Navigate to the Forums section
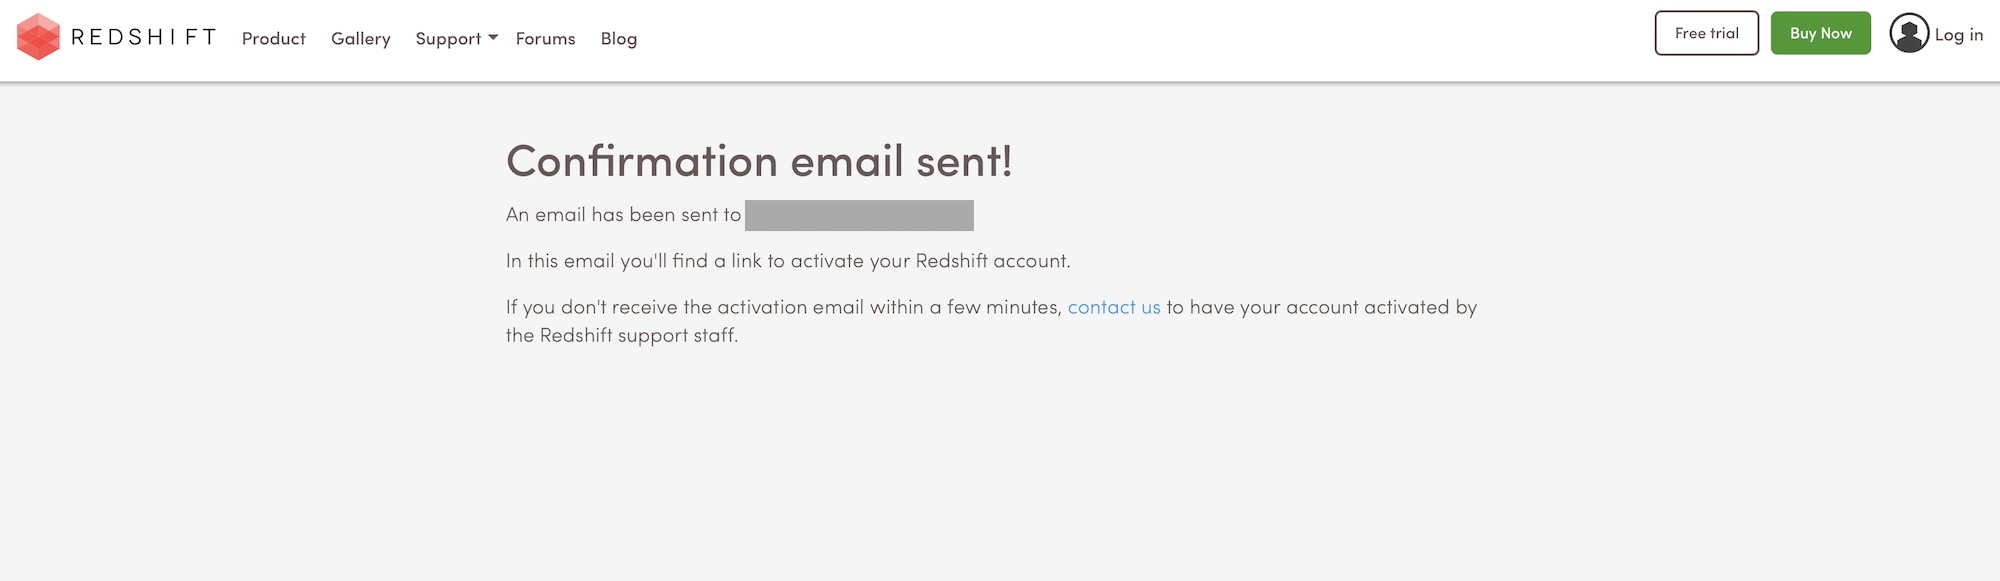 tap(545, 39)
